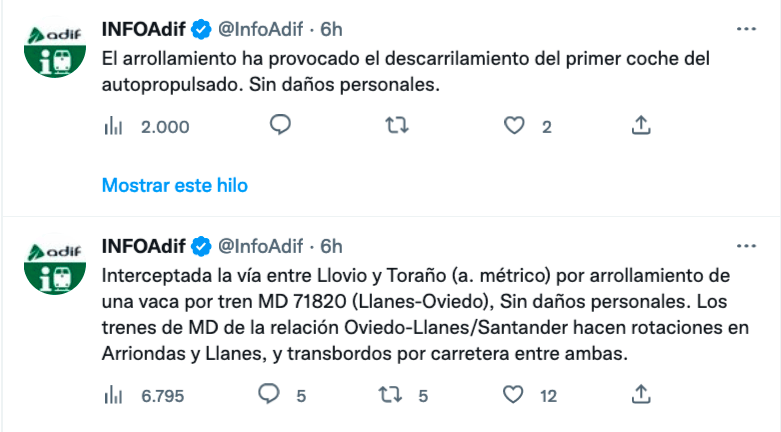Share the Llovio-Toraño tweet
Image resolution: width=781 pixels, height=432 pixels.
(x=643, y=394)
